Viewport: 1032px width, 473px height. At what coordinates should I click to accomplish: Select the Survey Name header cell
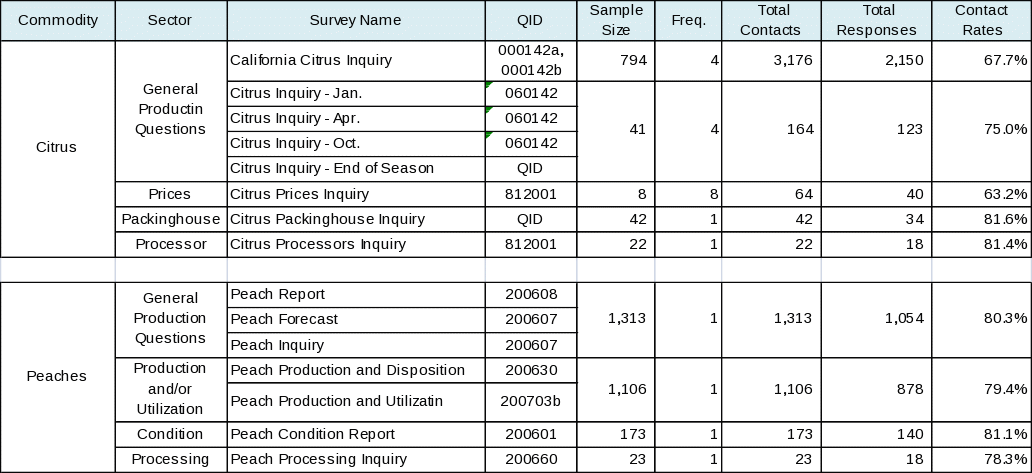pos(356,20)
